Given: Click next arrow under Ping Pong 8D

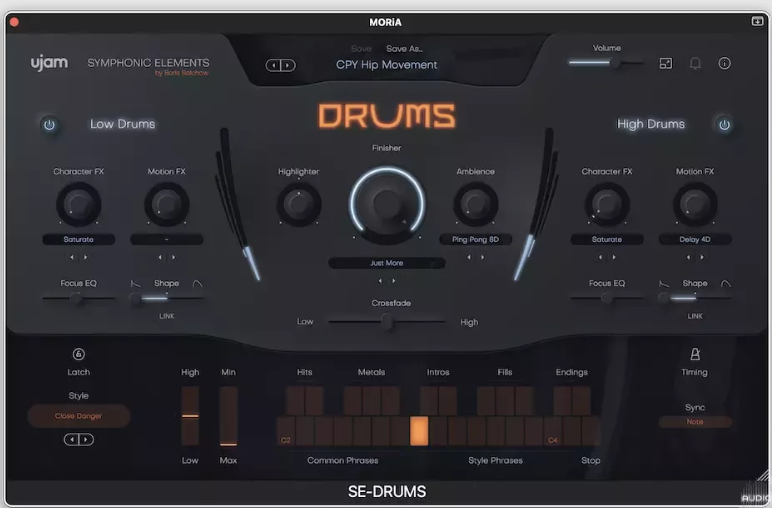Looking at the screenshot, I should click(482, 257).
